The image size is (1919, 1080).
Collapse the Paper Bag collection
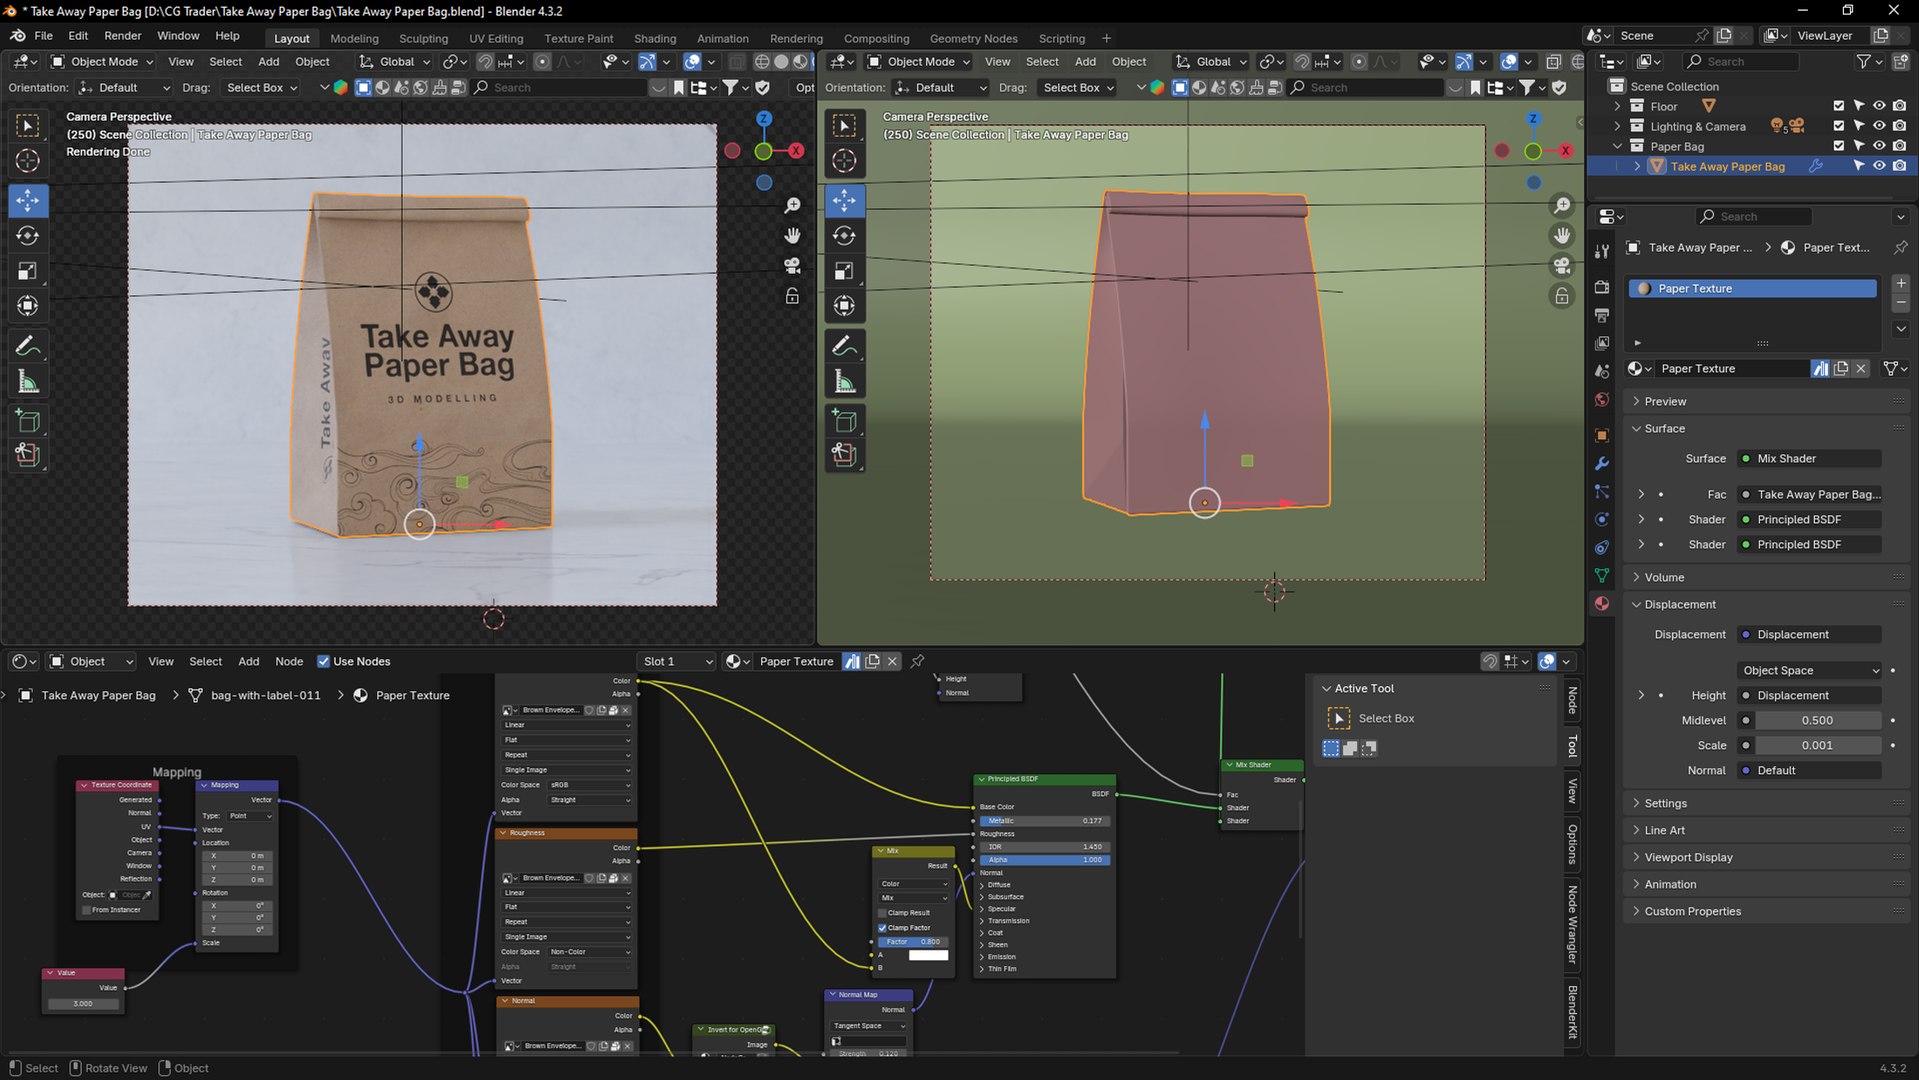coord(1617,146)
